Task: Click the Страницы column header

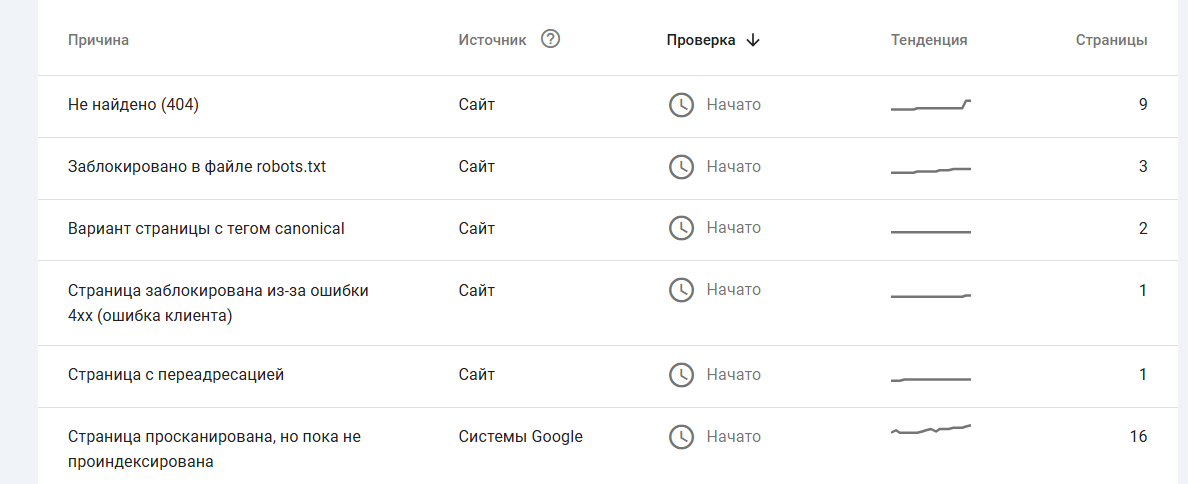Action: point(1111,40)
